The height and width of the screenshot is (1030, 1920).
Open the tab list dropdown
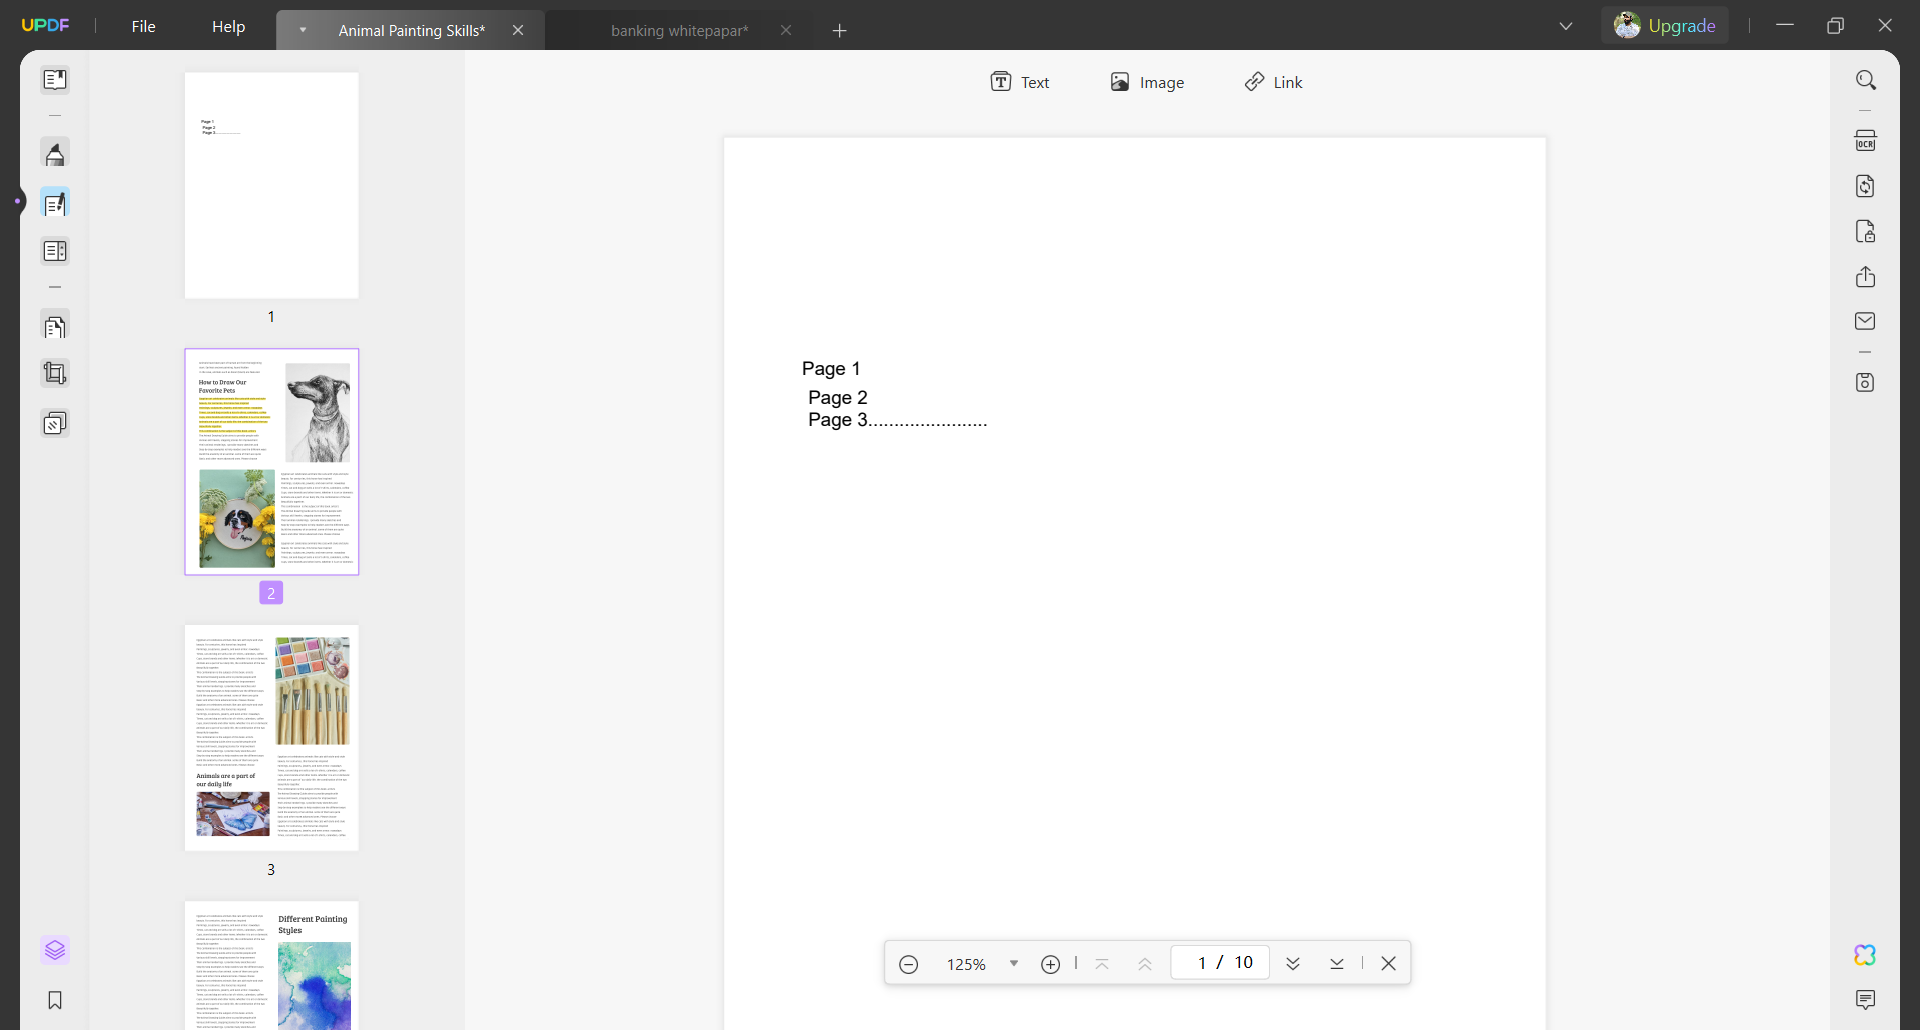pos(1566,25)
